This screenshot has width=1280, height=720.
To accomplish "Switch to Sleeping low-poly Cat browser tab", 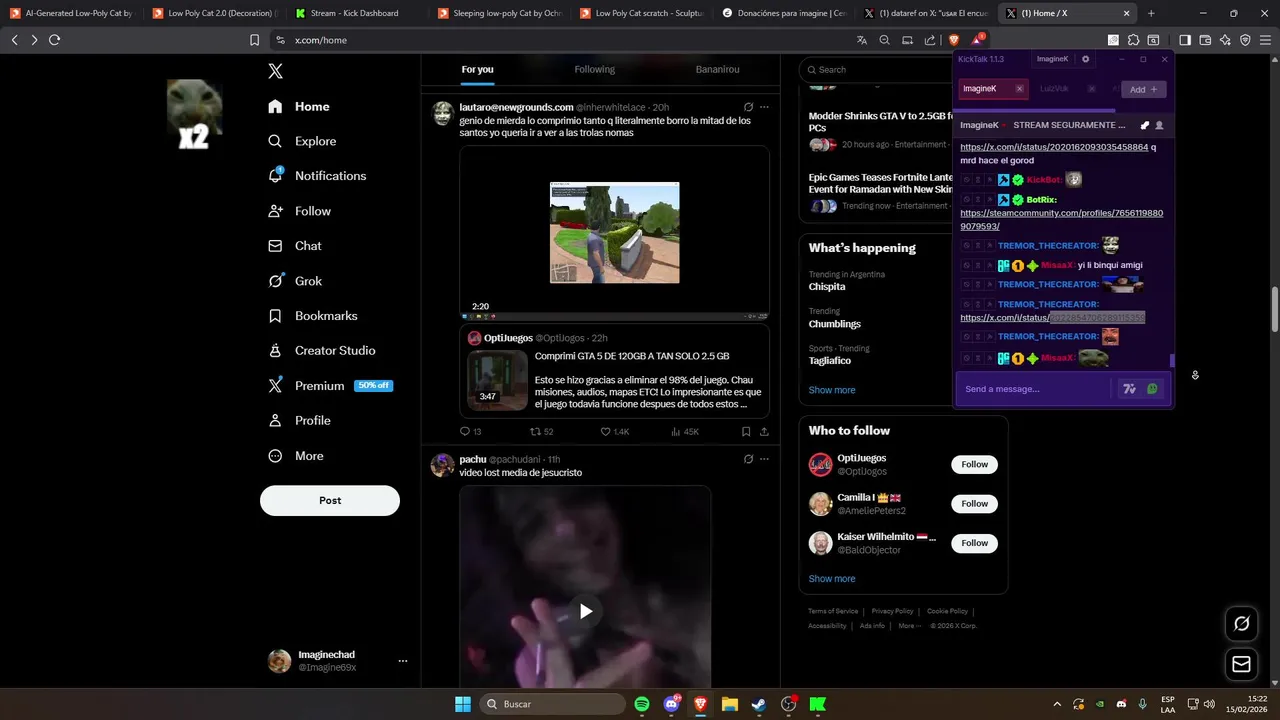I will click(x=498, y=13).
